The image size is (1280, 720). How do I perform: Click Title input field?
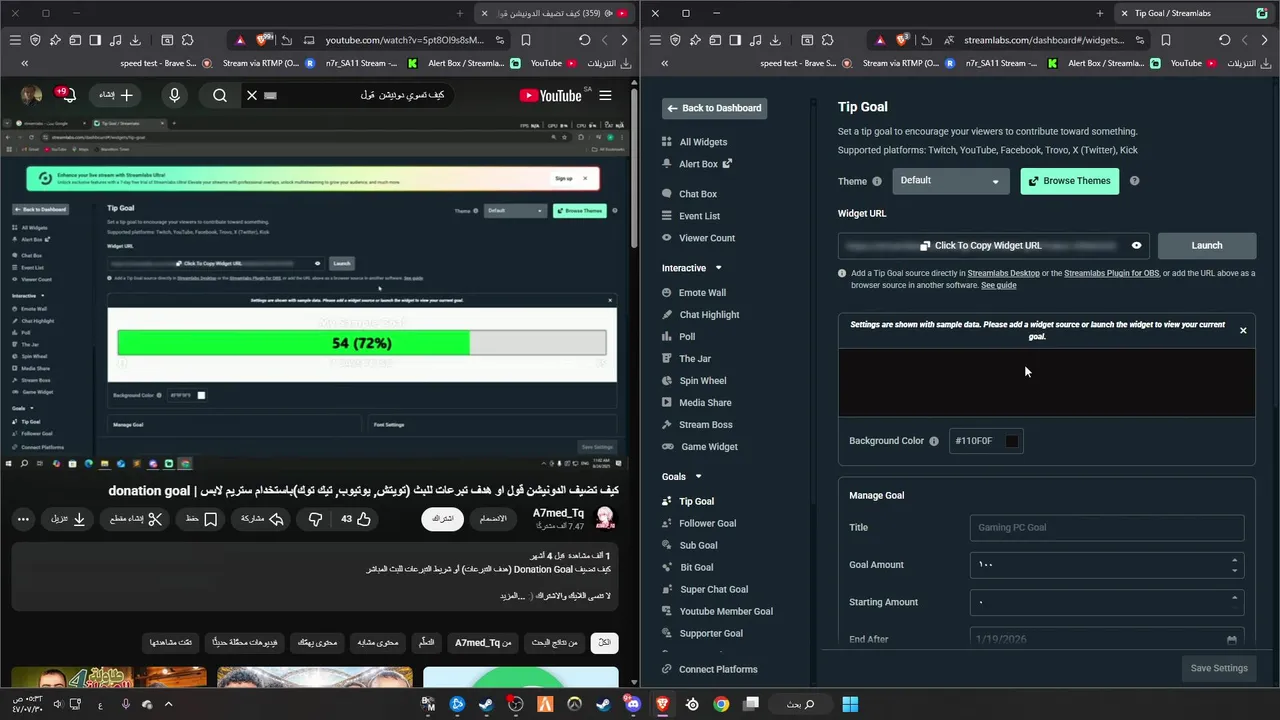click(1107, 527)
